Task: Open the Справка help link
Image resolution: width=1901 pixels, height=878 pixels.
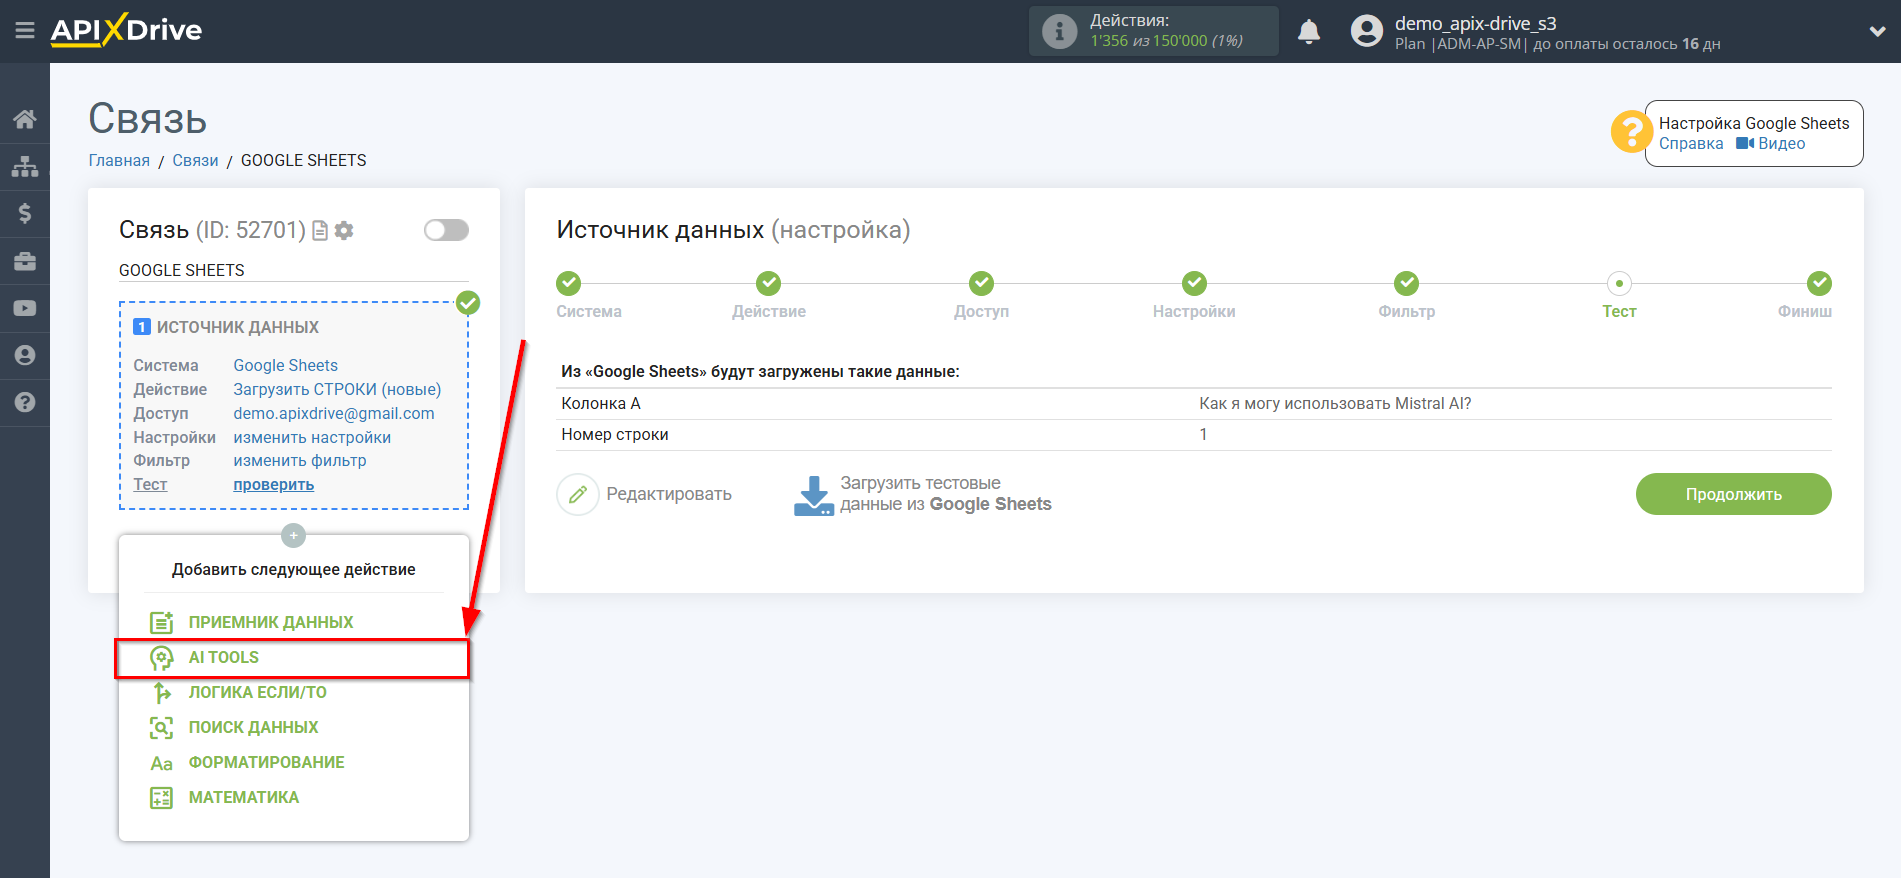Action: tap(1691, 143)
